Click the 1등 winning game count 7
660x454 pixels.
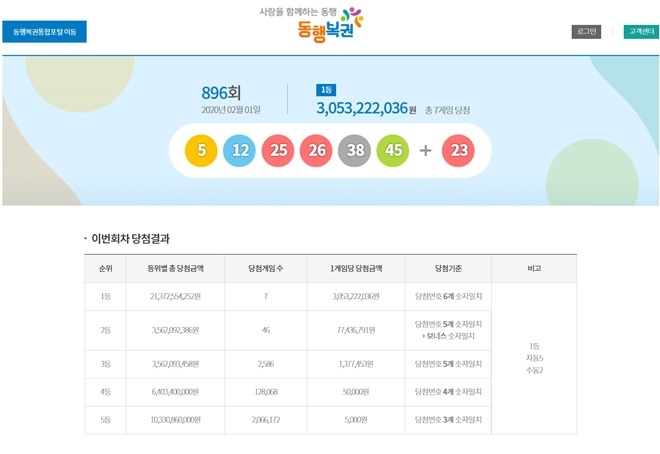[x=266, y=297]
